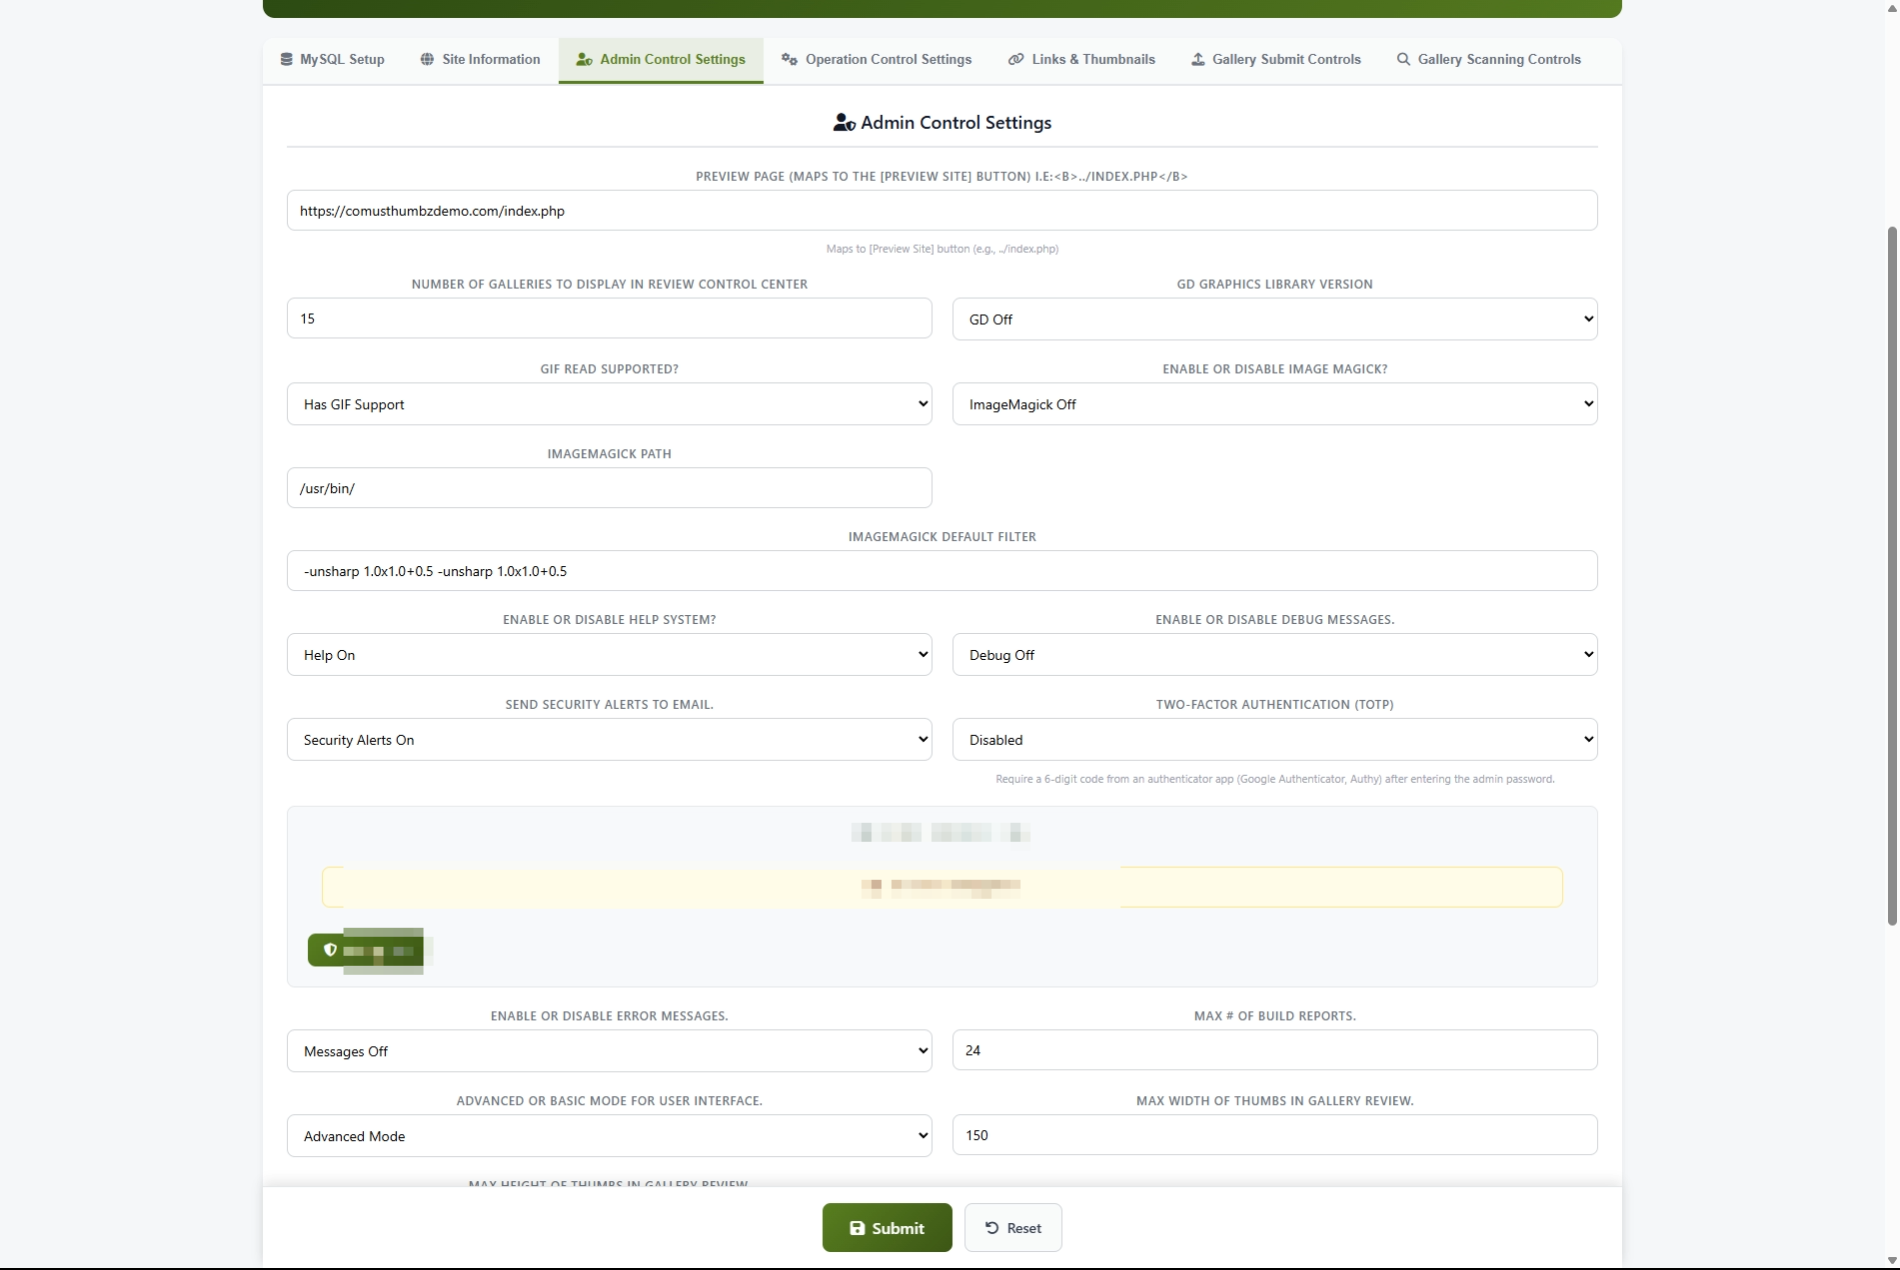Click the Gallery Scanning Controls magnifier icon
Image resolution: width=1900 pixels, height=1270 pixels.
pos(1403,60)
